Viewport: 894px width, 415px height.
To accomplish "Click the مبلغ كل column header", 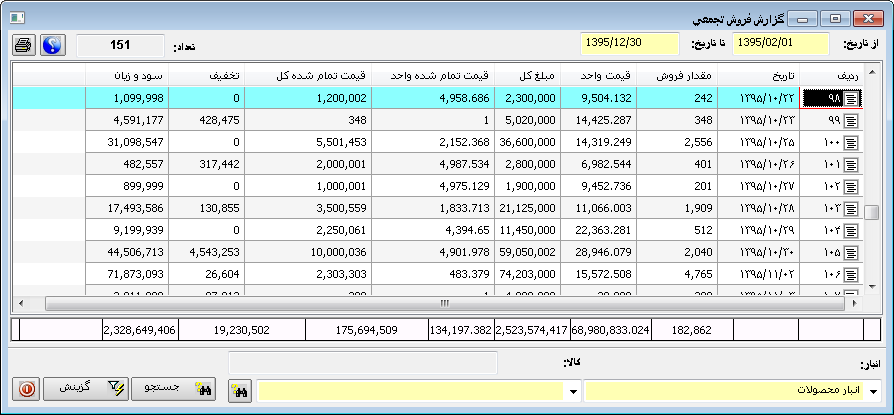I will tap(527, 76).
